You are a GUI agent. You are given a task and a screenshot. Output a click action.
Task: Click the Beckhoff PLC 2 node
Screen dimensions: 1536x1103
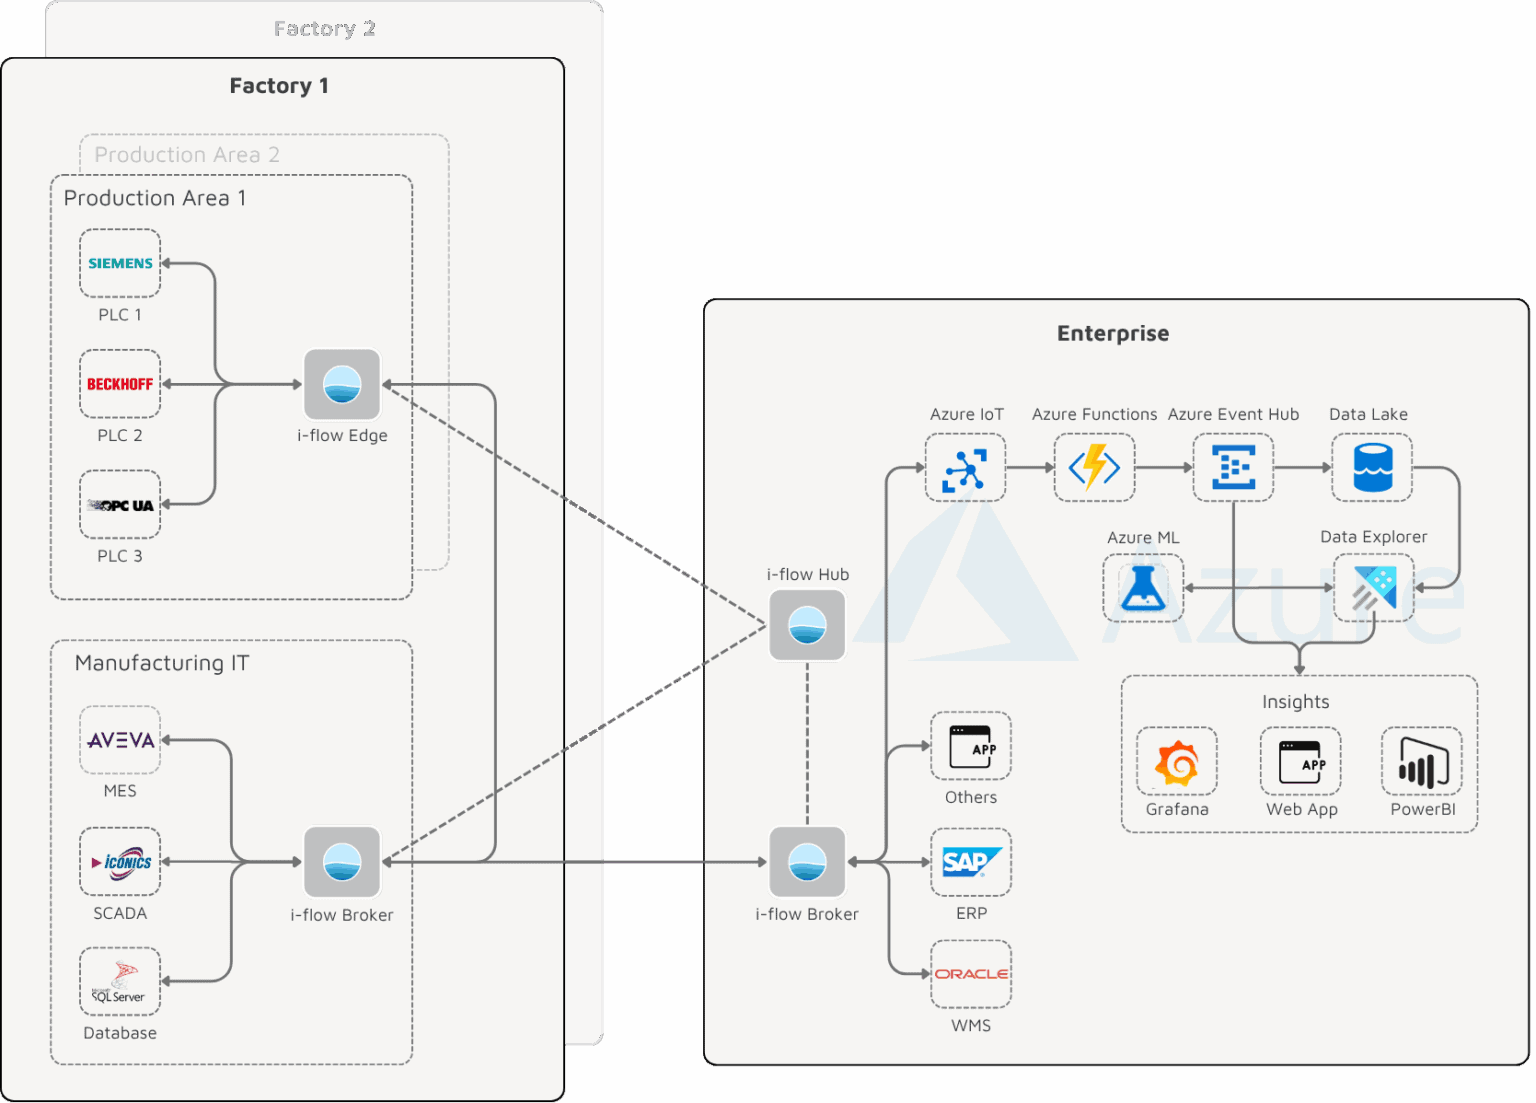[x=119, y=383]
